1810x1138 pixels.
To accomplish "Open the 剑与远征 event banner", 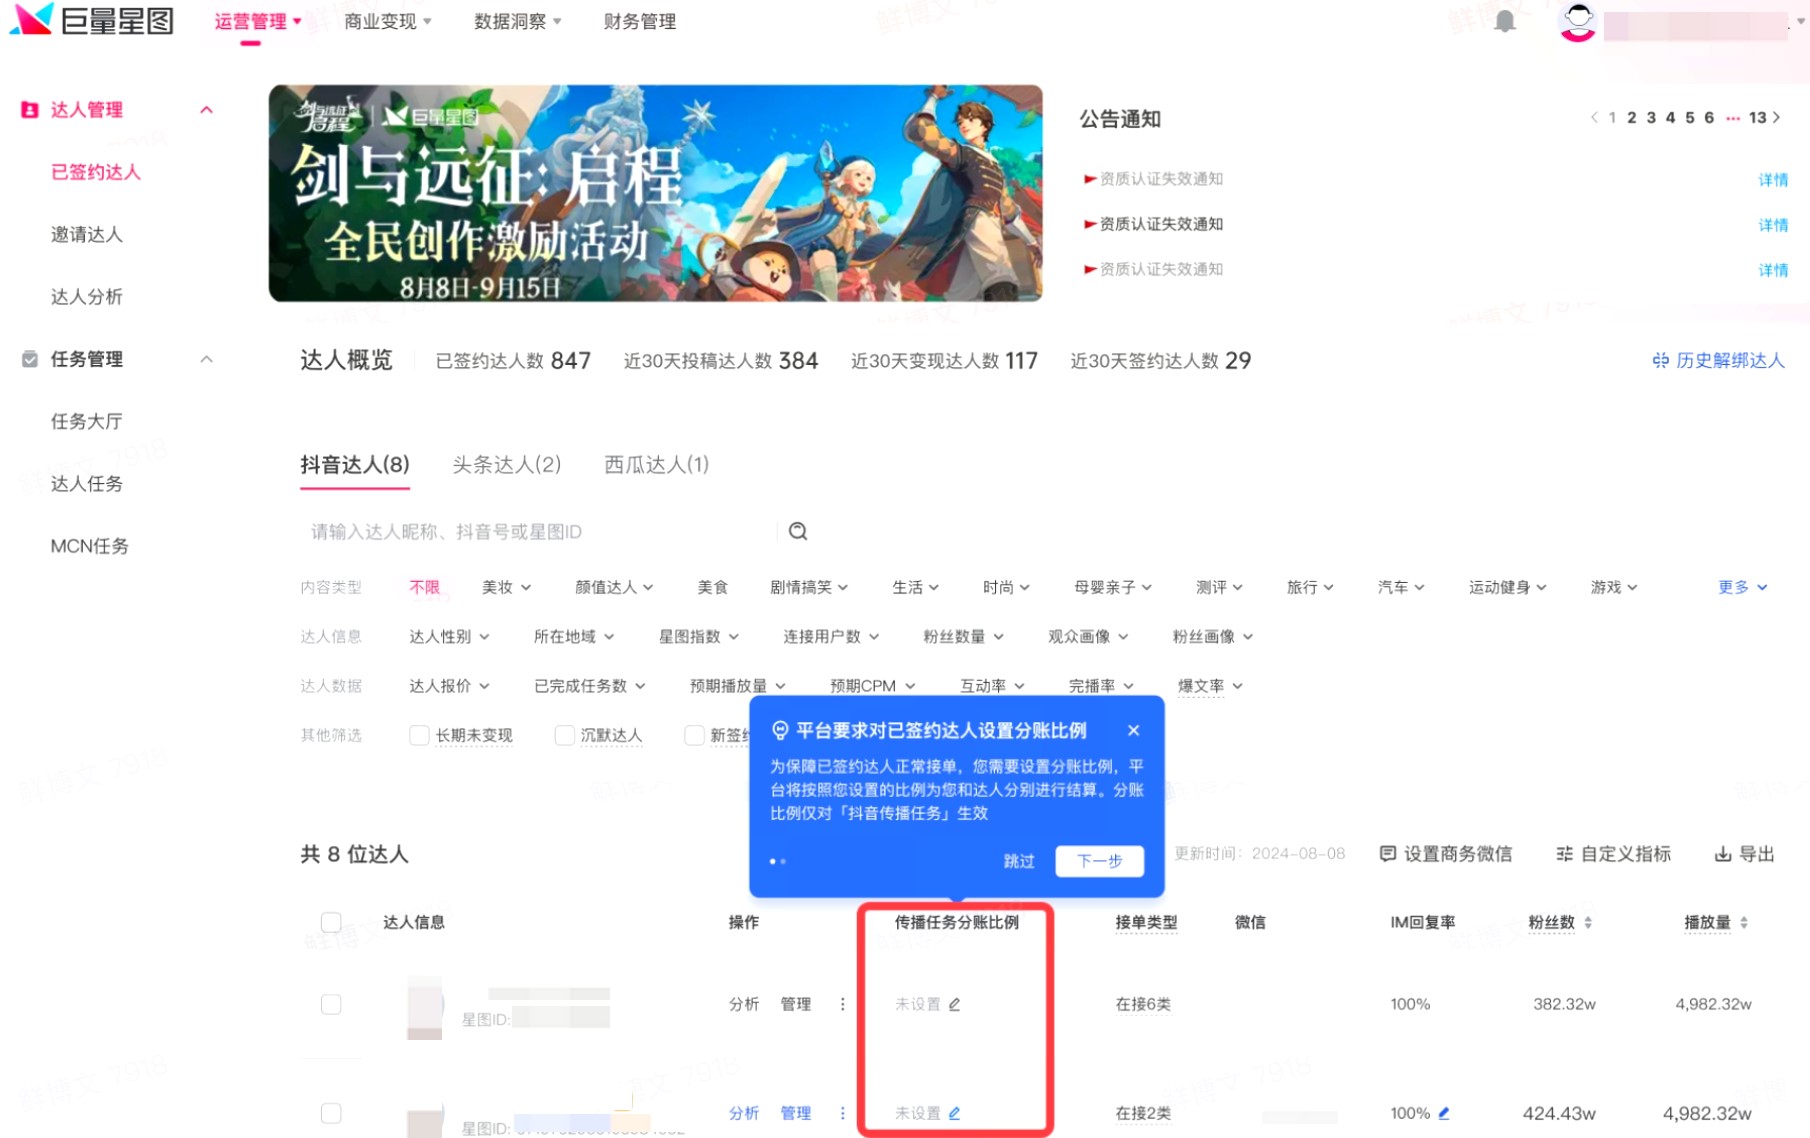I will pyautogui.click(x=655, y=193).
